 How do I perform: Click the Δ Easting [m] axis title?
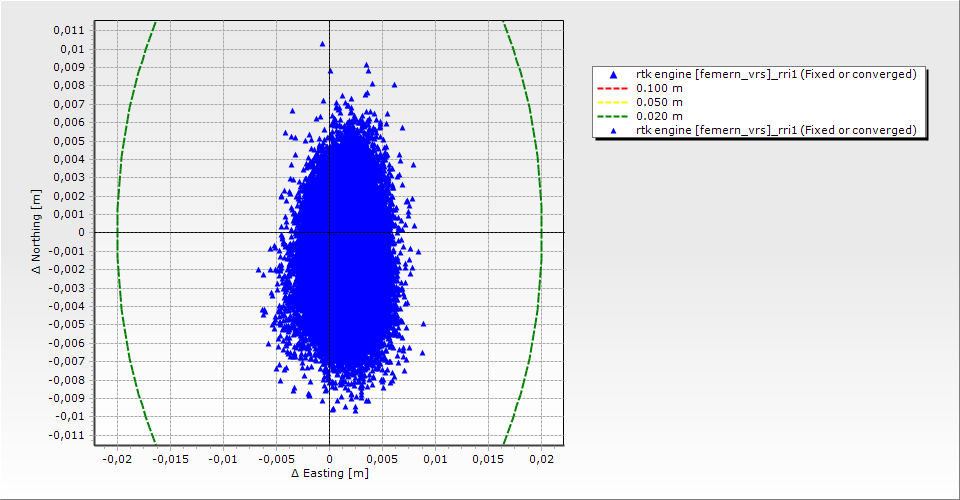tap(329, 473)
